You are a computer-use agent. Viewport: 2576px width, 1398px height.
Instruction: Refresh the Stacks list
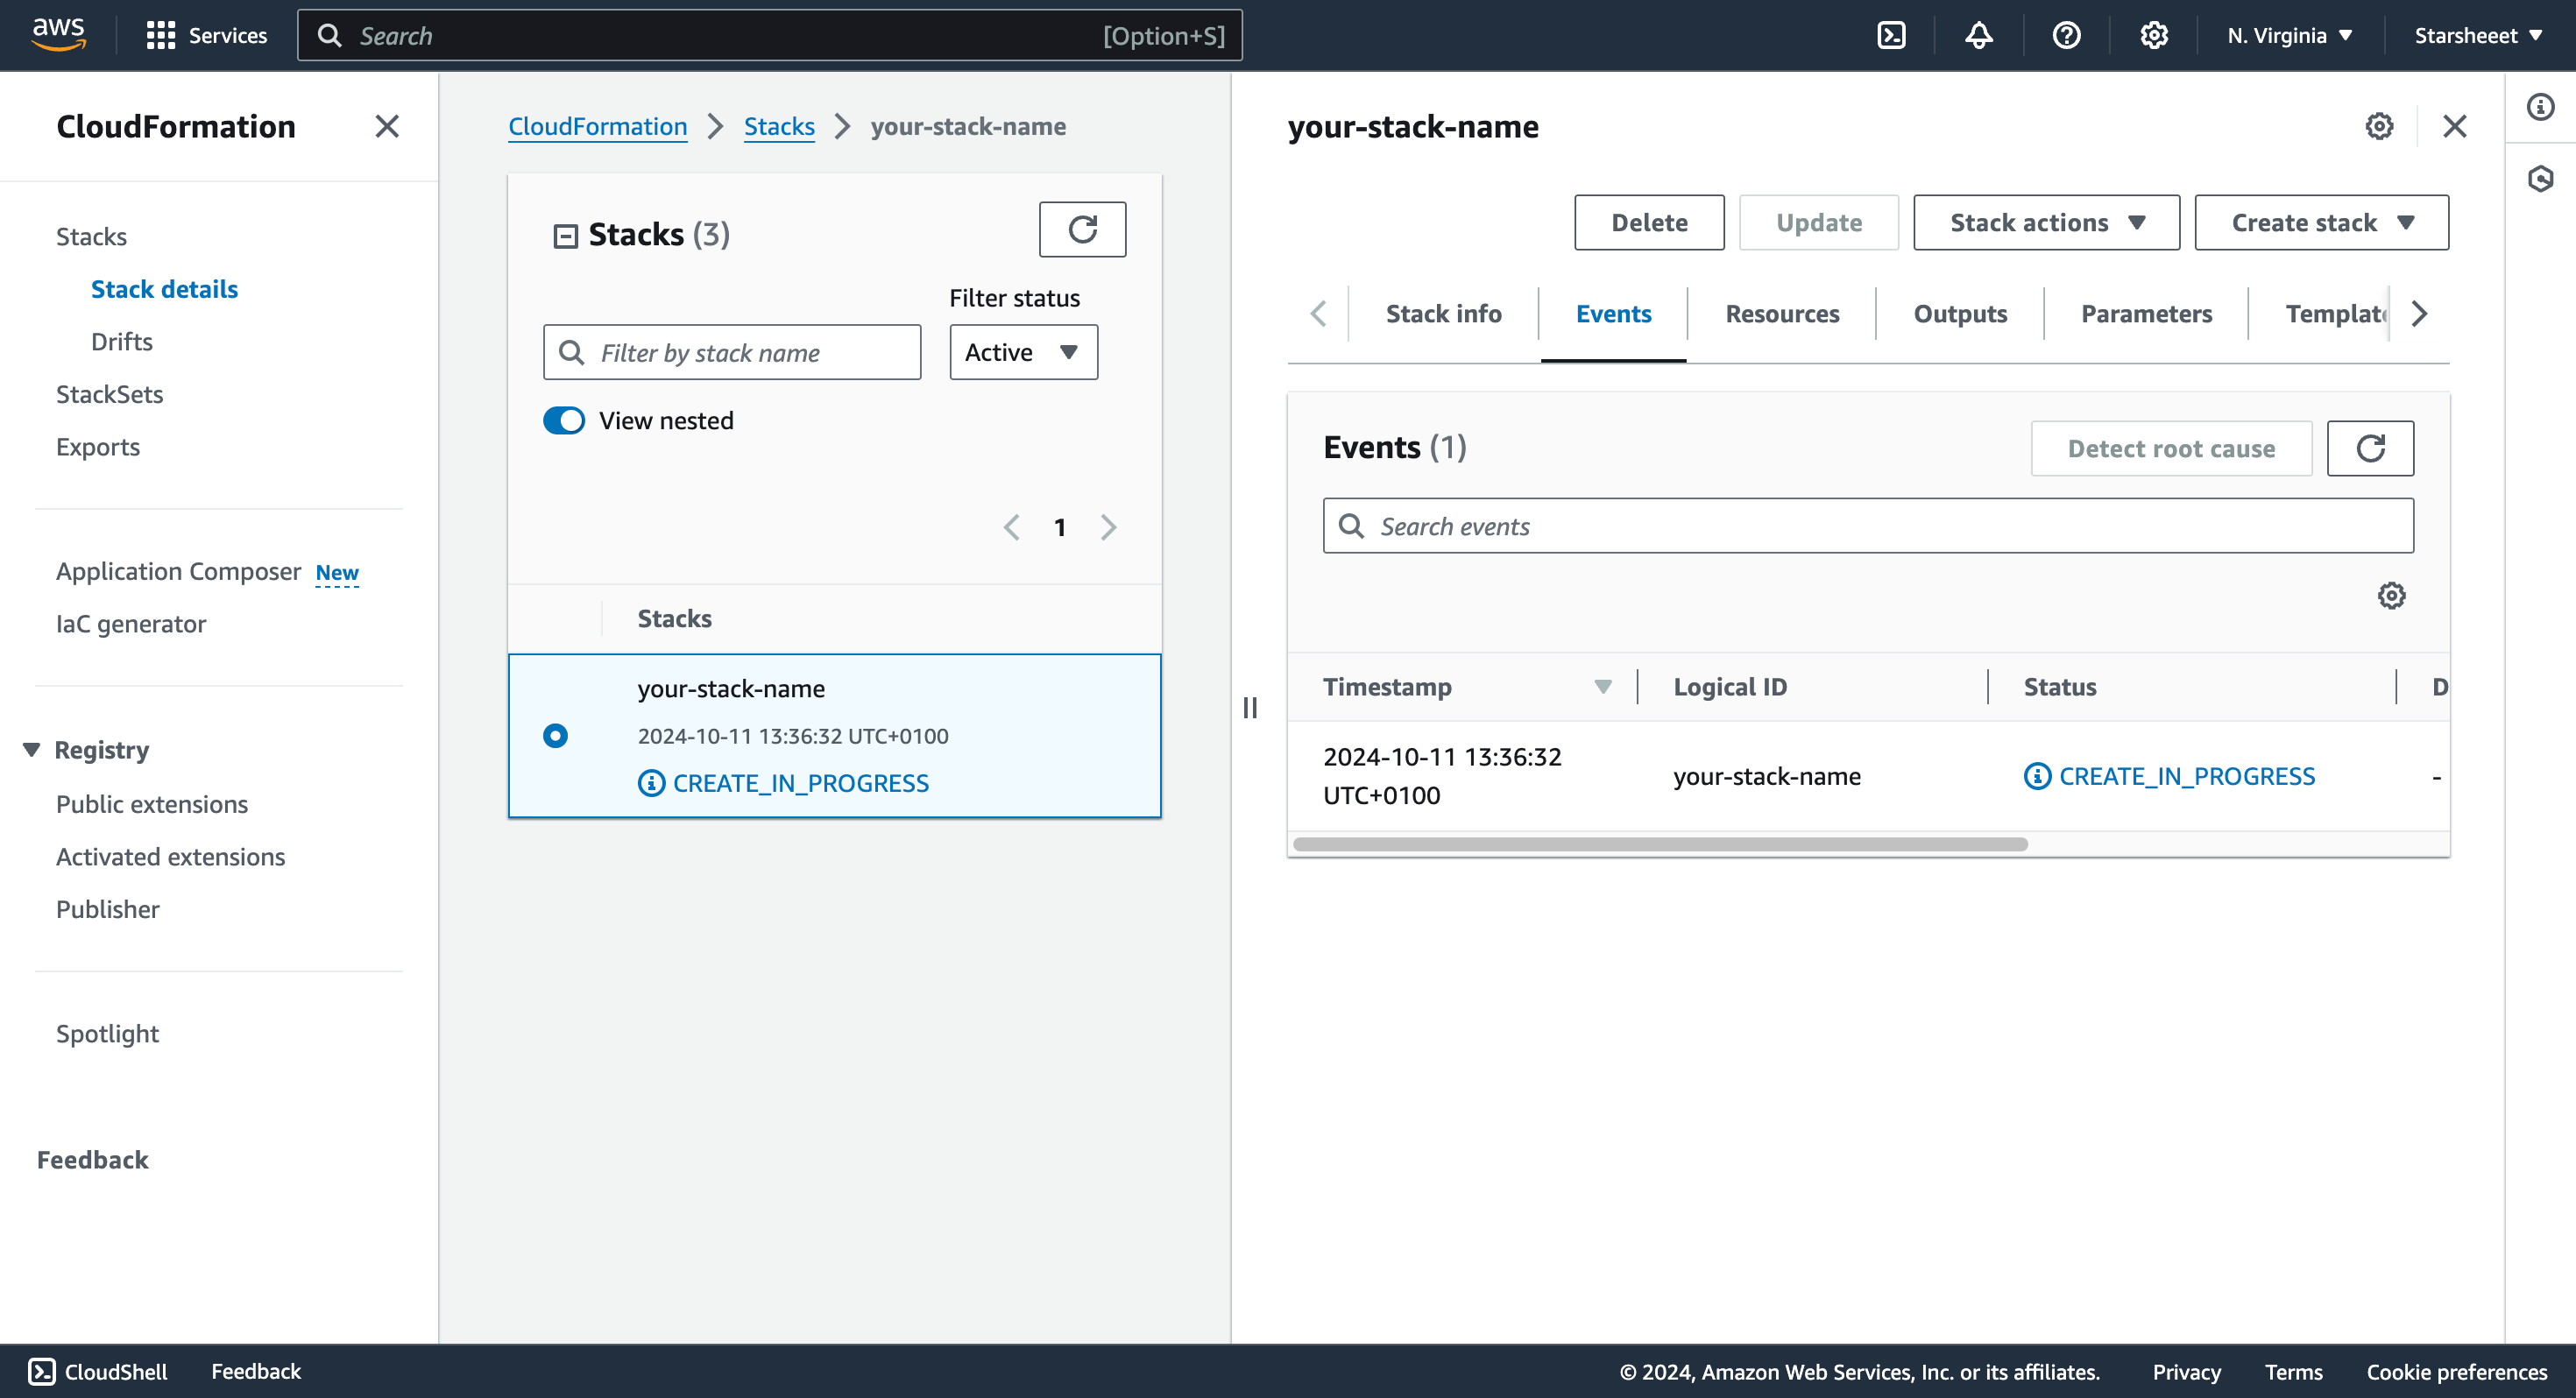point(1082,230)
